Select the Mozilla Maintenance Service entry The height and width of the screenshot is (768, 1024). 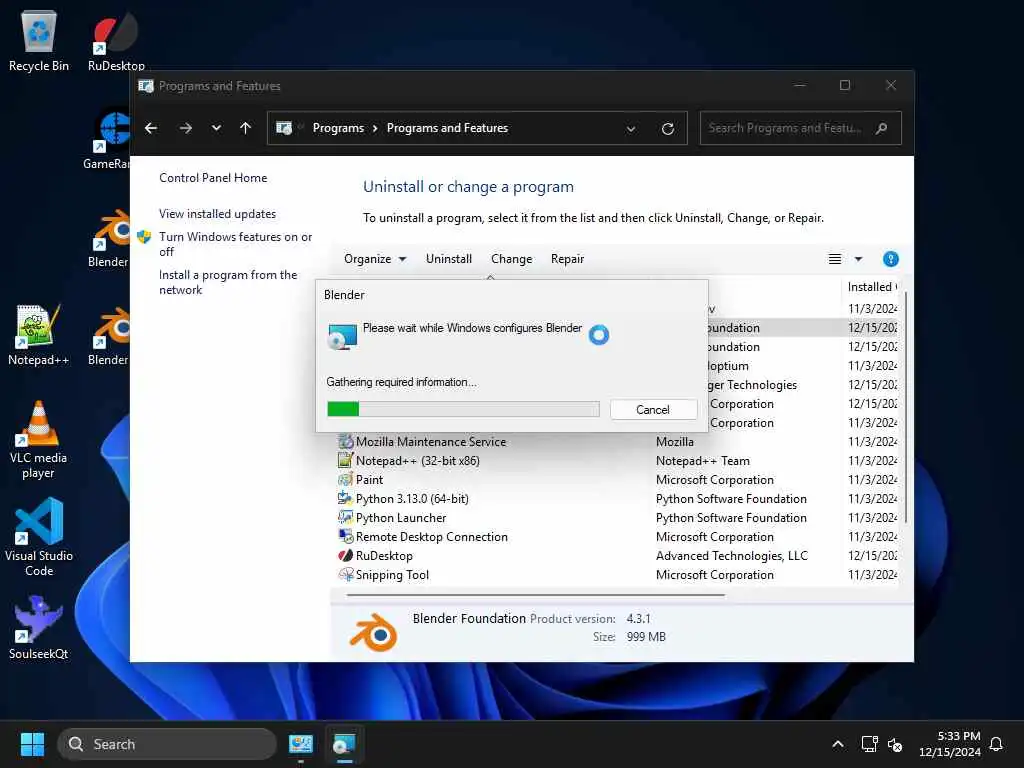click(431, 441)
